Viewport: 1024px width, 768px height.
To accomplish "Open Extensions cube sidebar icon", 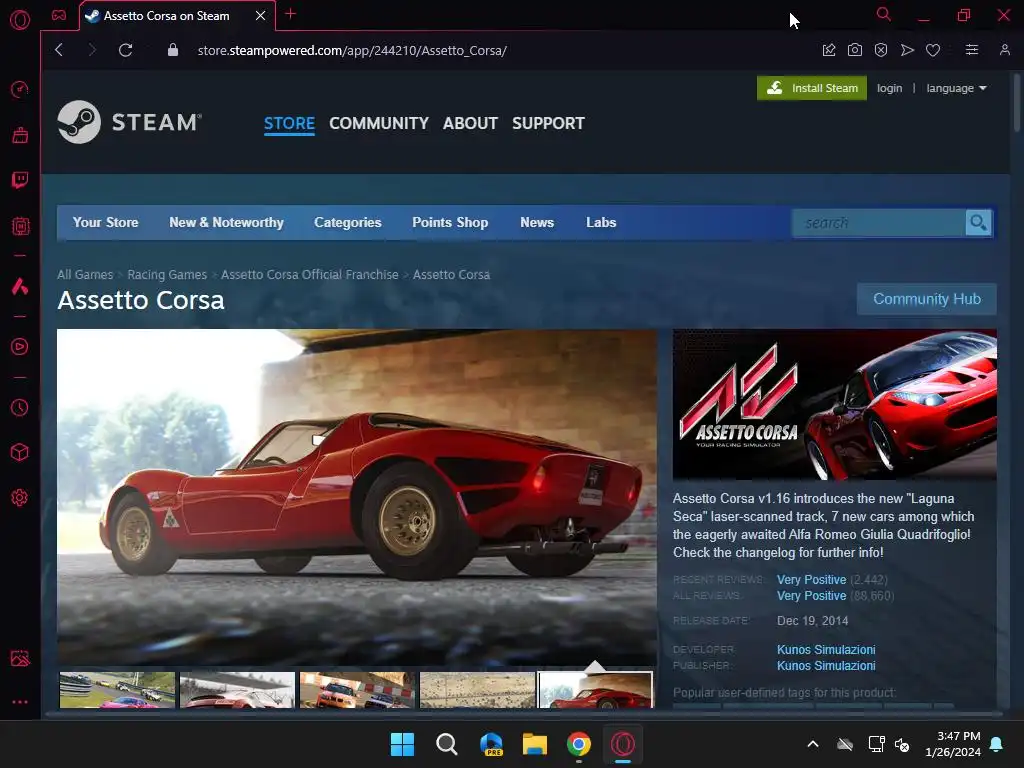I will 20,453.
